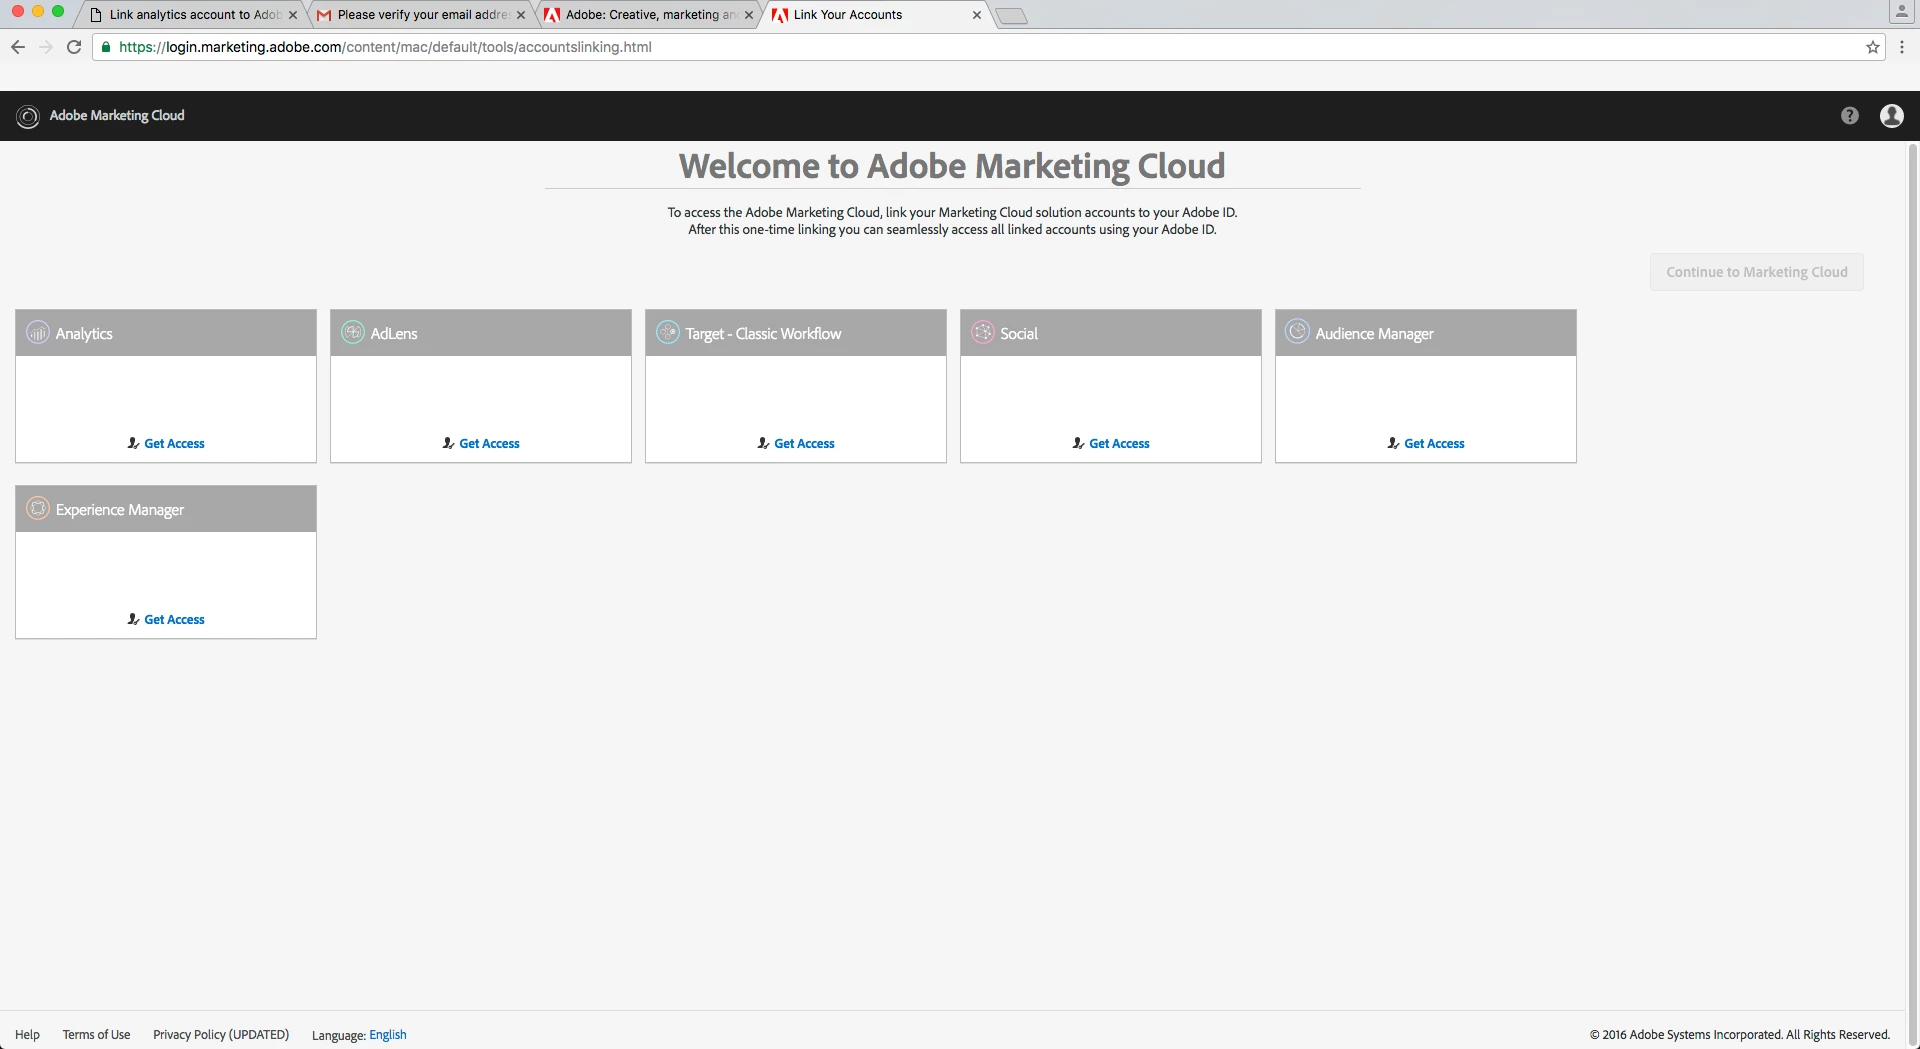This screenshot has height=1049, width=1920.
Task: Switch to Please verify your email tab
Action: [x=421, y=15]
